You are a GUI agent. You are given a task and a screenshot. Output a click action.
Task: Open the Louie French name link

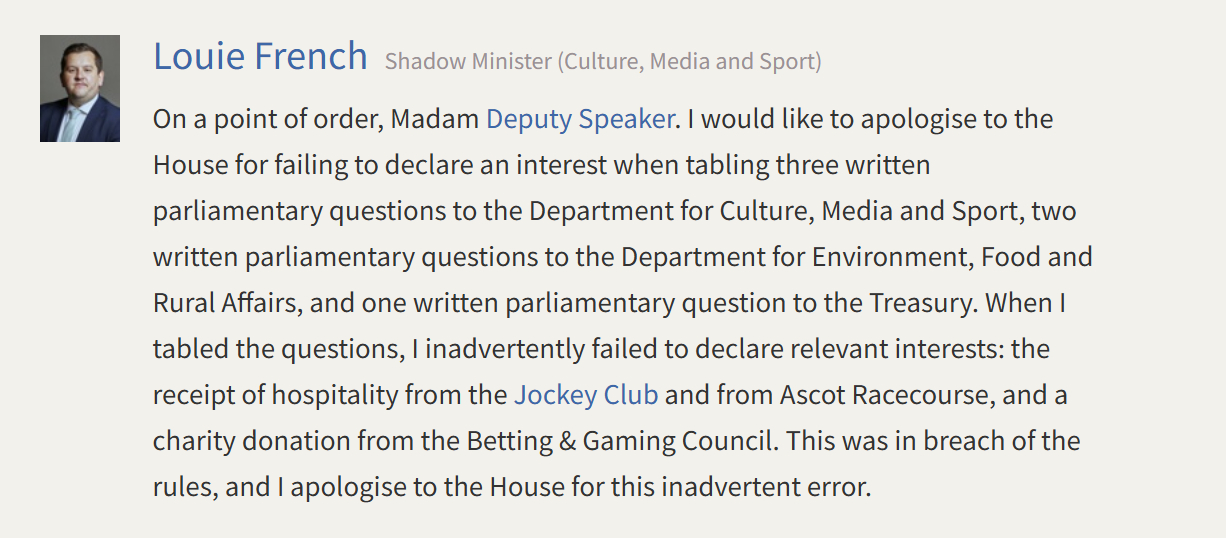point(260,56)
